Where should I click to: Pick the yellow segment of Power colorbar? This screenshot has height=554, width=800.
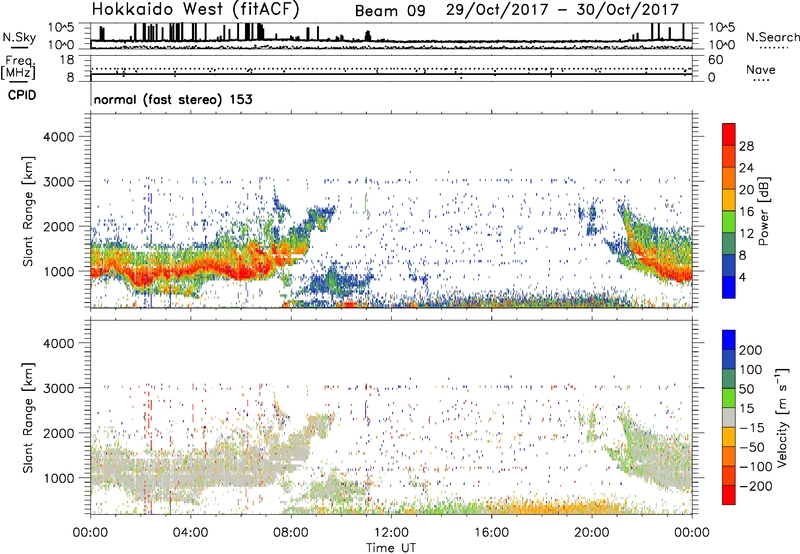729,201
